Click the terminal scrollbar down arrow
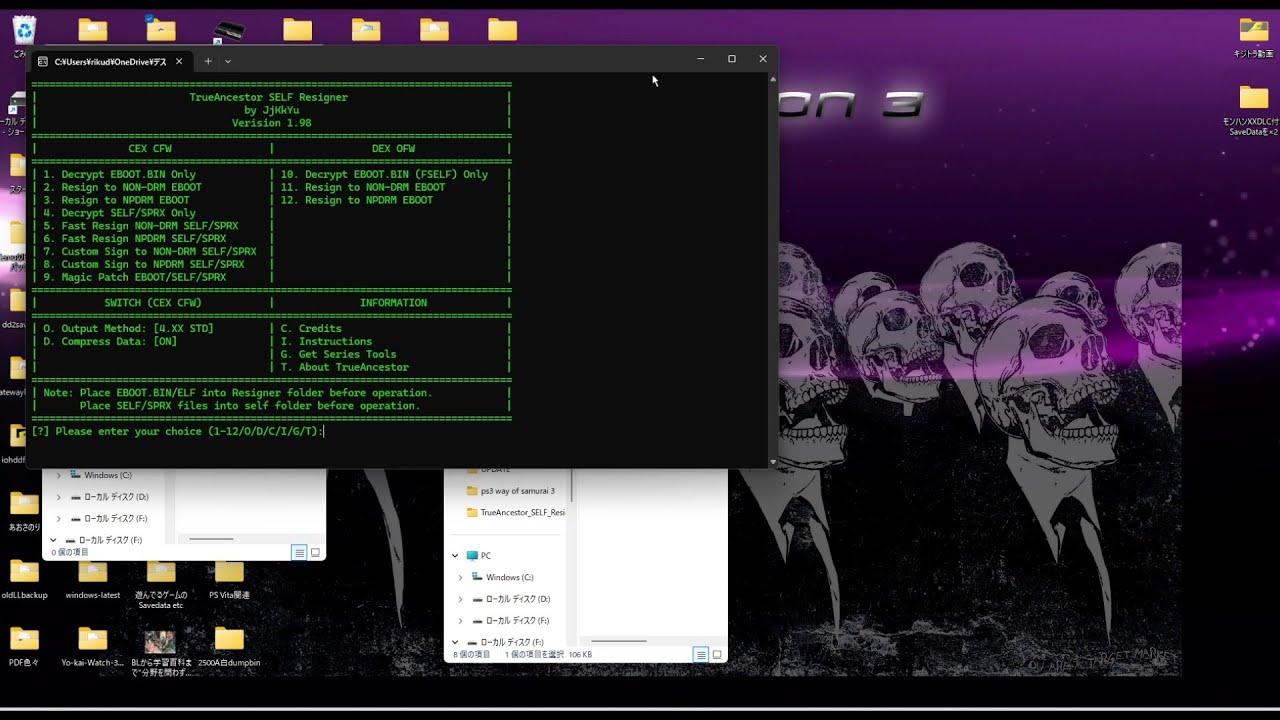 click(772, 463)
